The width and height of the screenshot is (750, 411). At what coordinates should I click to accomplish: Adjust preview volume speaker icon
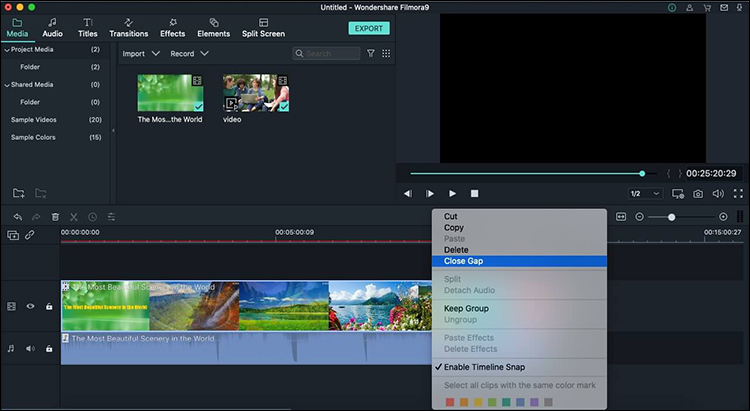click(718, 193)
